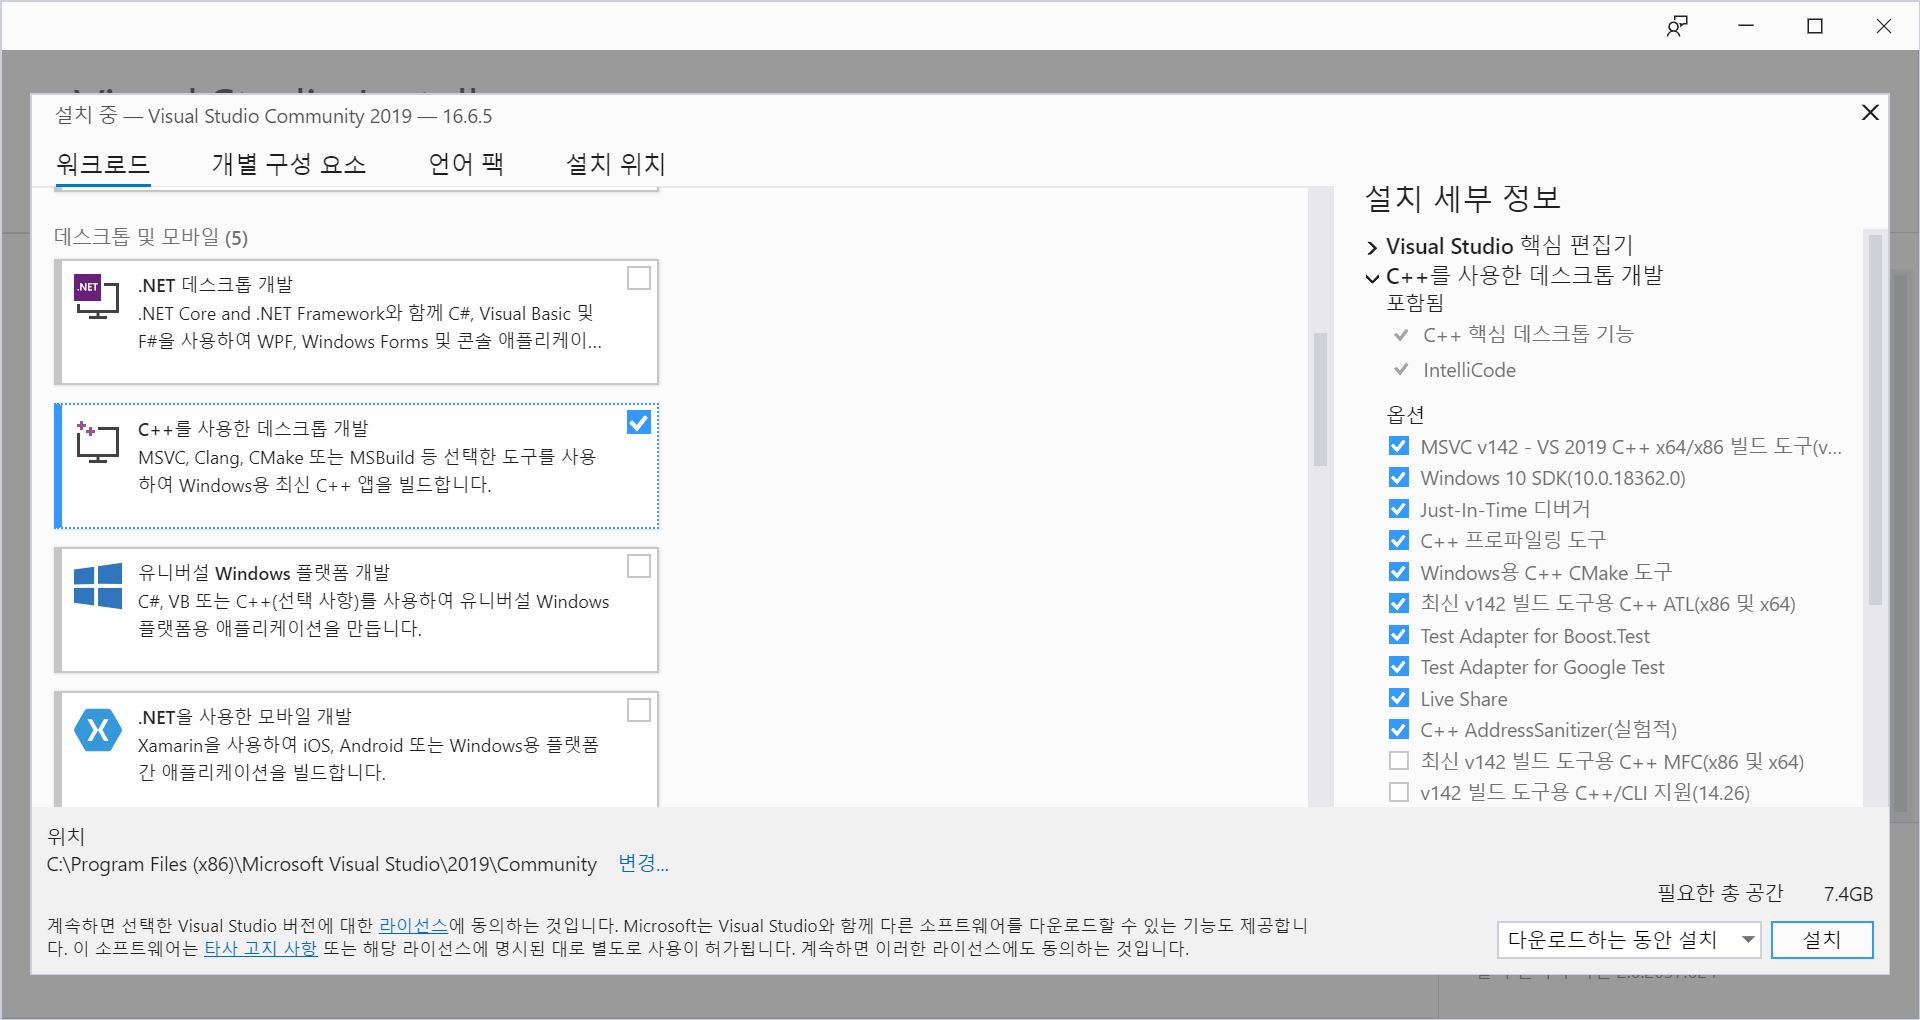Open 다운로드하는 동안 설치 dropdown
1920x1020 pixels.
1629,940
